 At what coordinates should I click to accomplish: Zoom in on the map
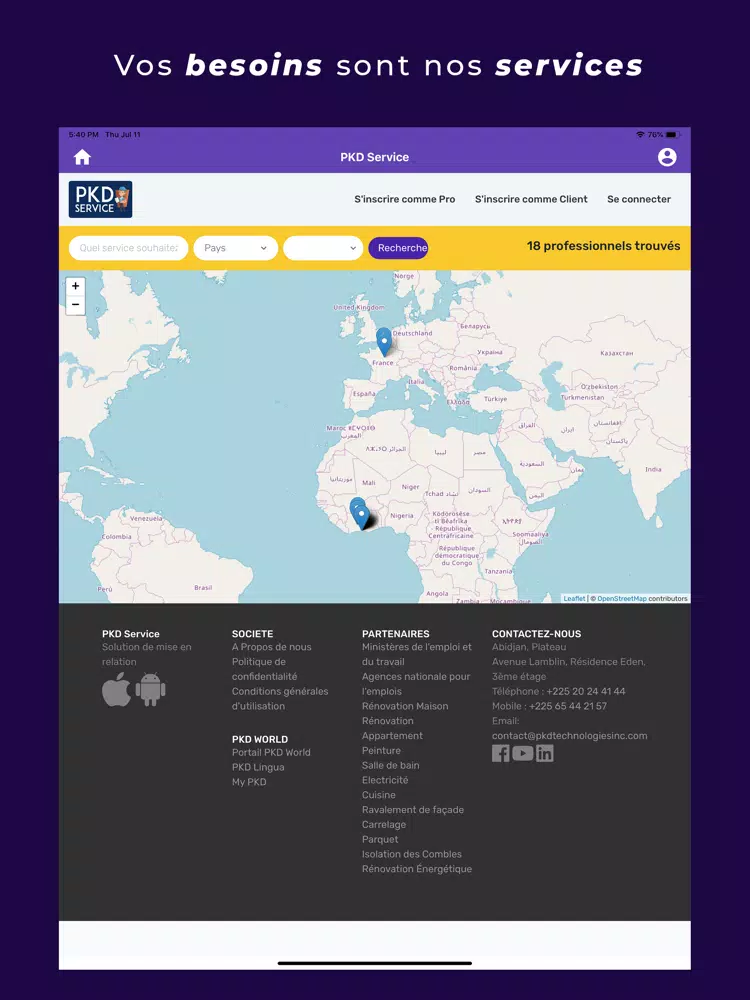(75, 286)
